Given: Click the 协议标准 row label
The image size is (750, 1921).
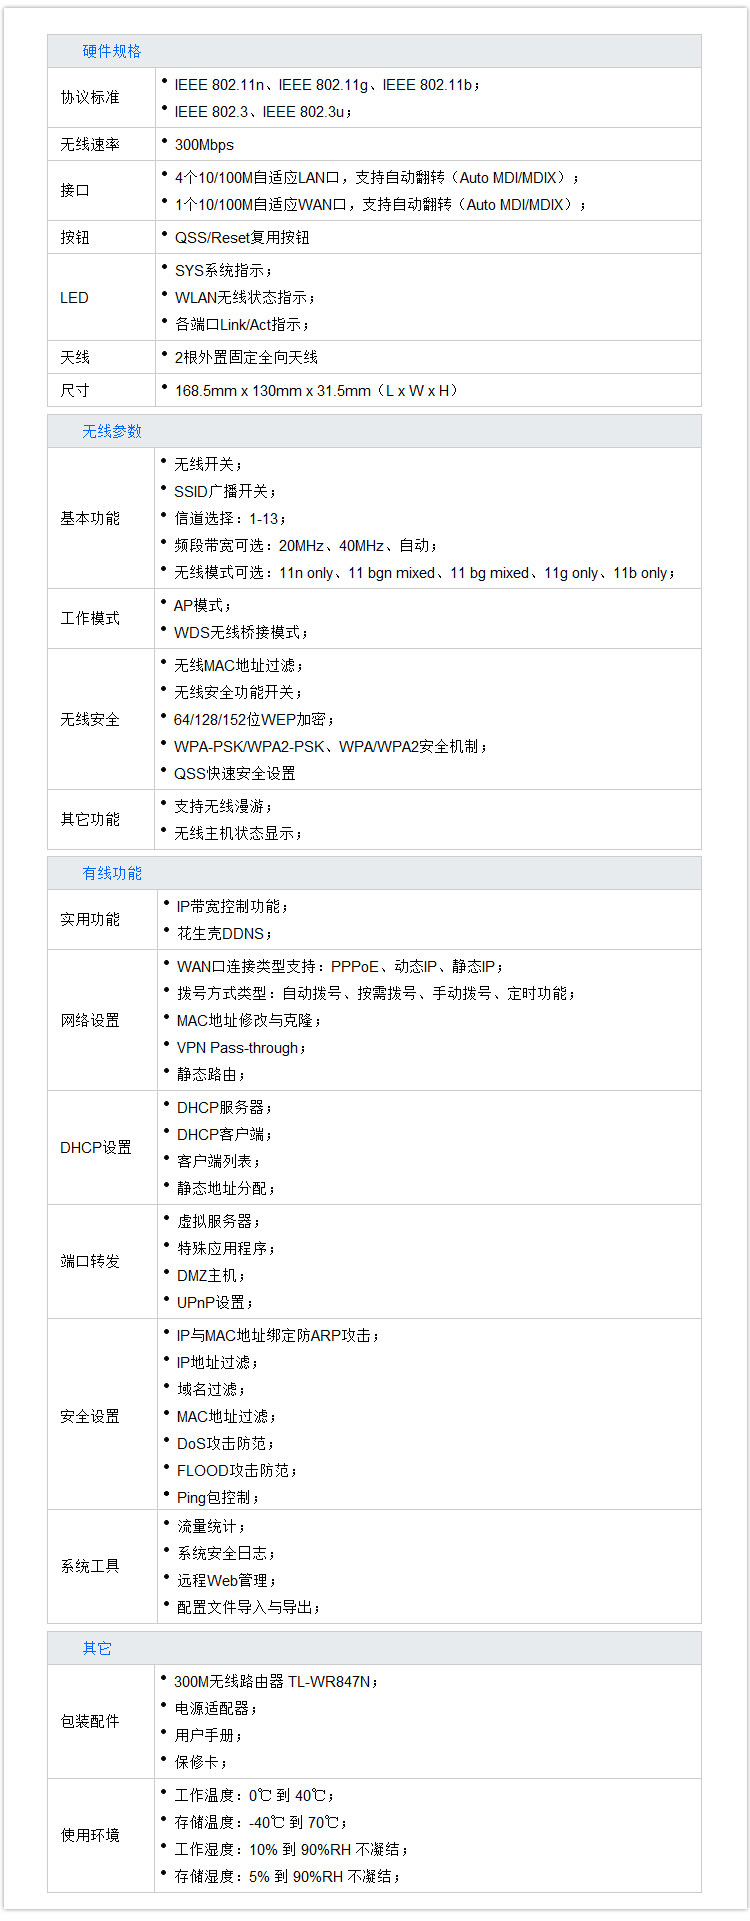Looking at the screenshot, I should [89, 97].
